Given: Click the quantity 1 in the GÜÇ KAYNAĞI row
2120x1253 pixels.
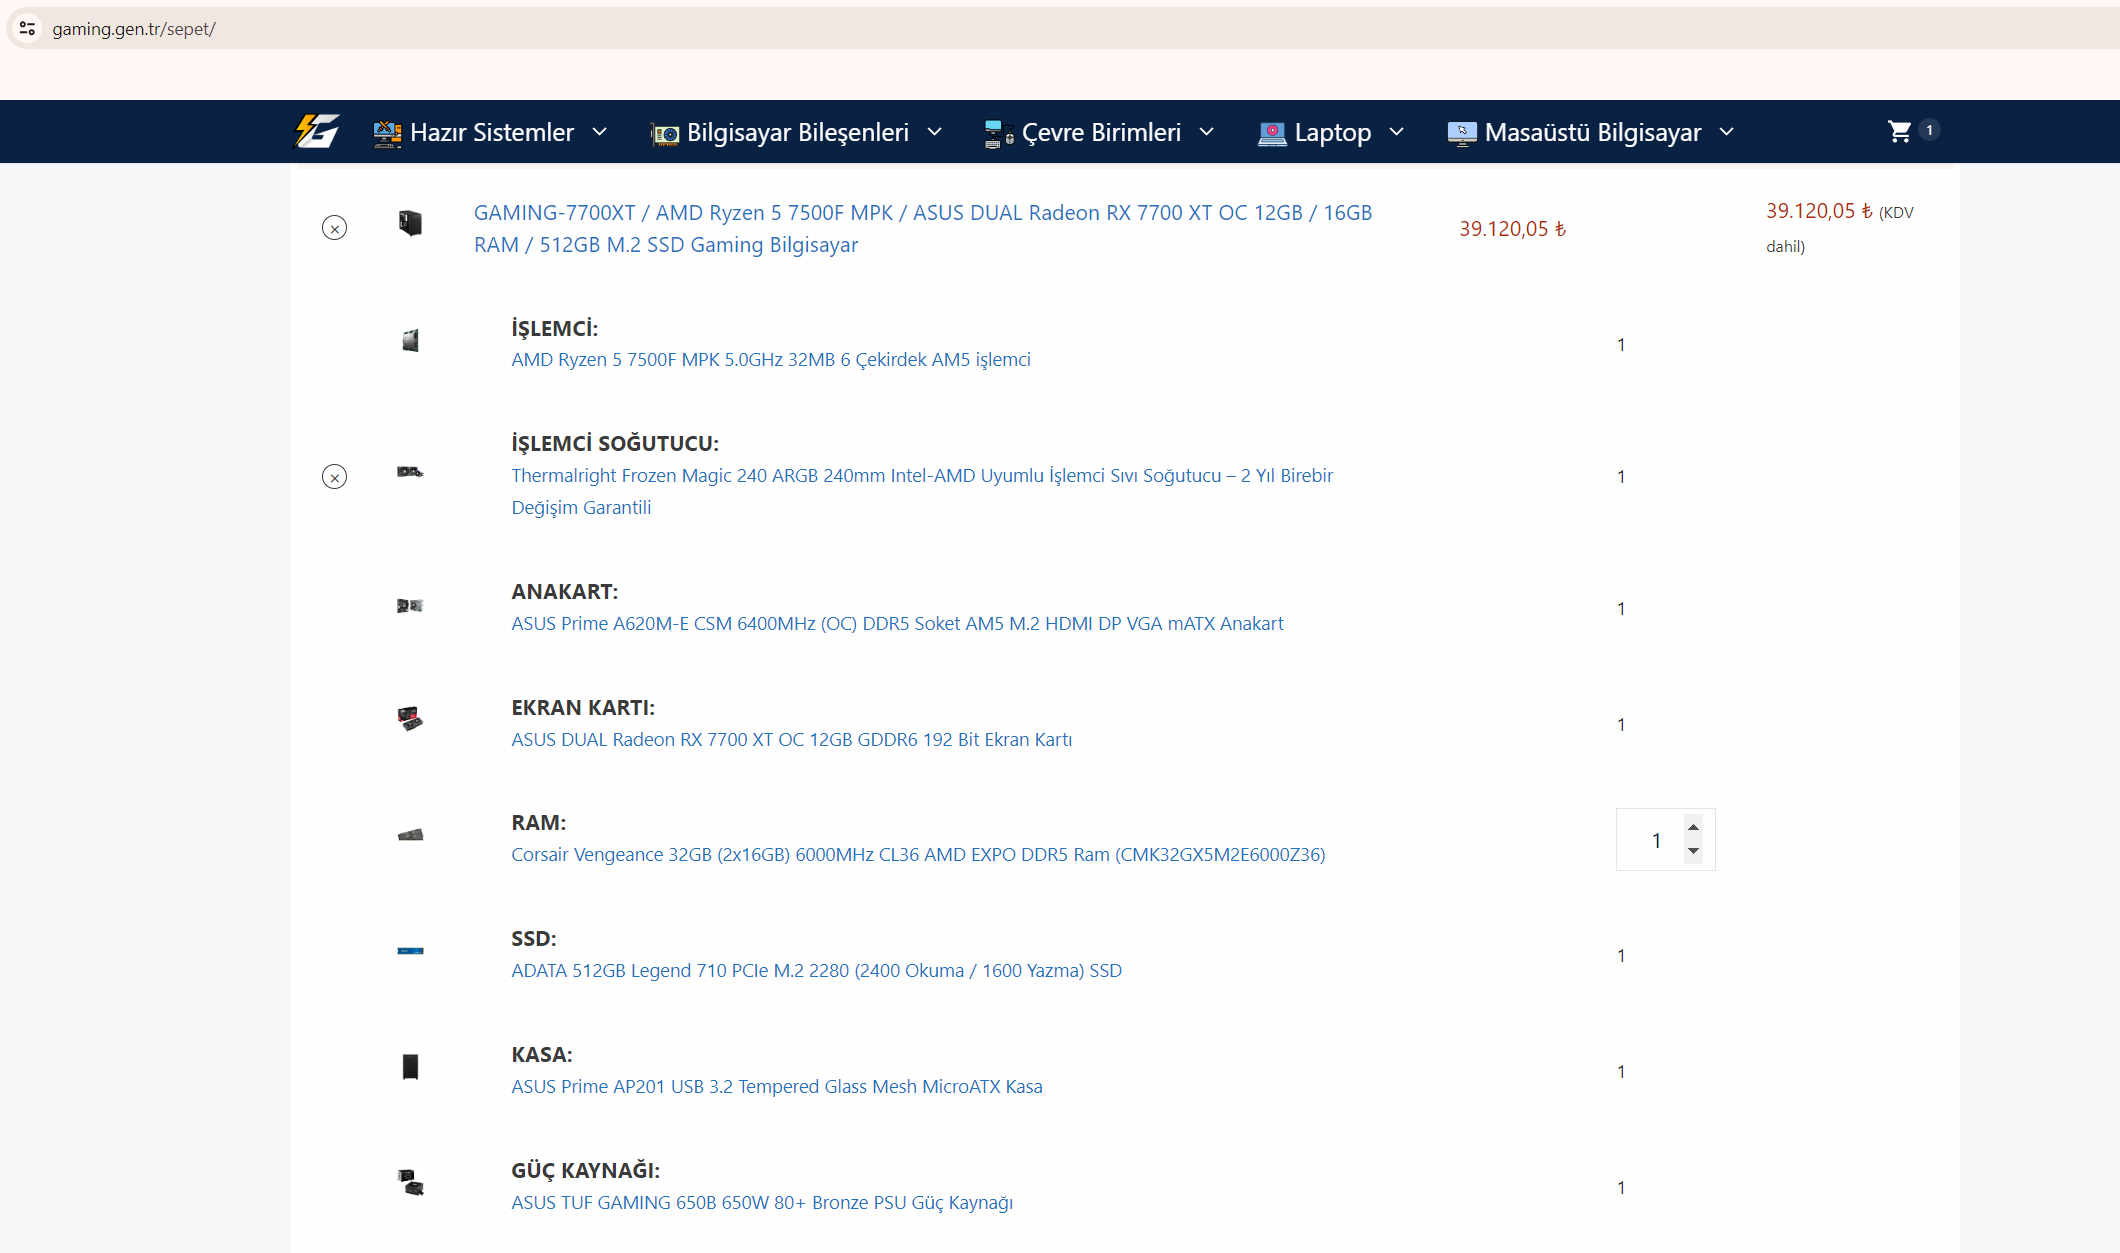Looking at the screenshot, I should click(x=1621, y=1188).
